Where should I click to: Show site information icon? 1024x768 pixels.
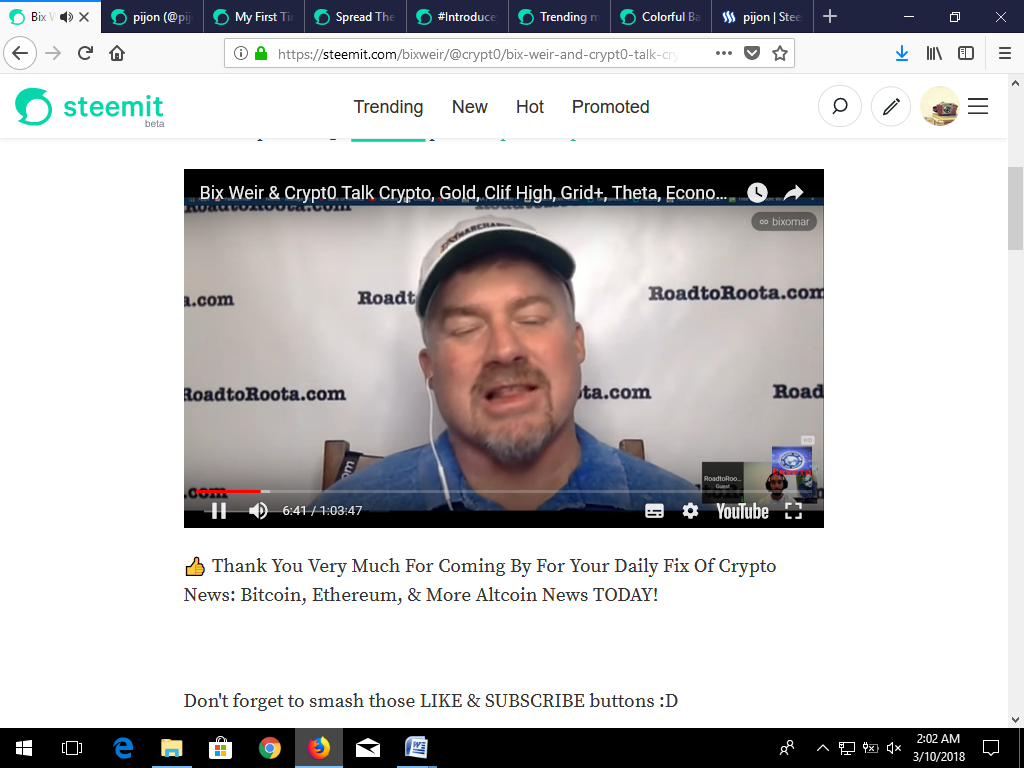pyautogui.click(x=240, y=53)
